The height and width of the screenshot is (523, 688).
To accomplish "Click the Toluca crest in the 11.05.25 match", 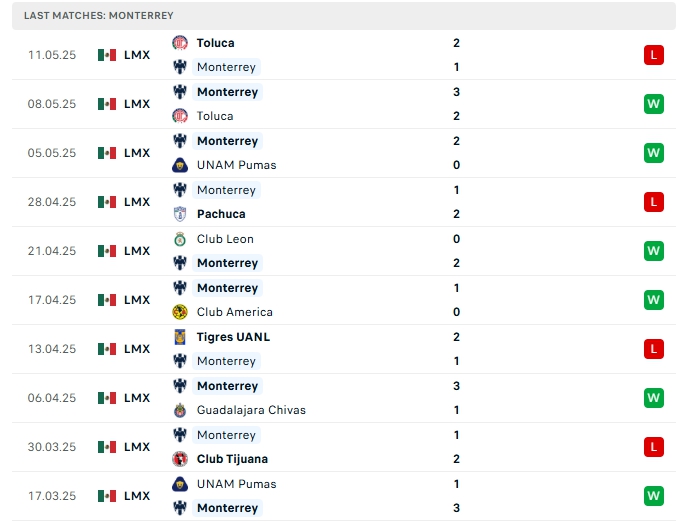I will [180, 43].
